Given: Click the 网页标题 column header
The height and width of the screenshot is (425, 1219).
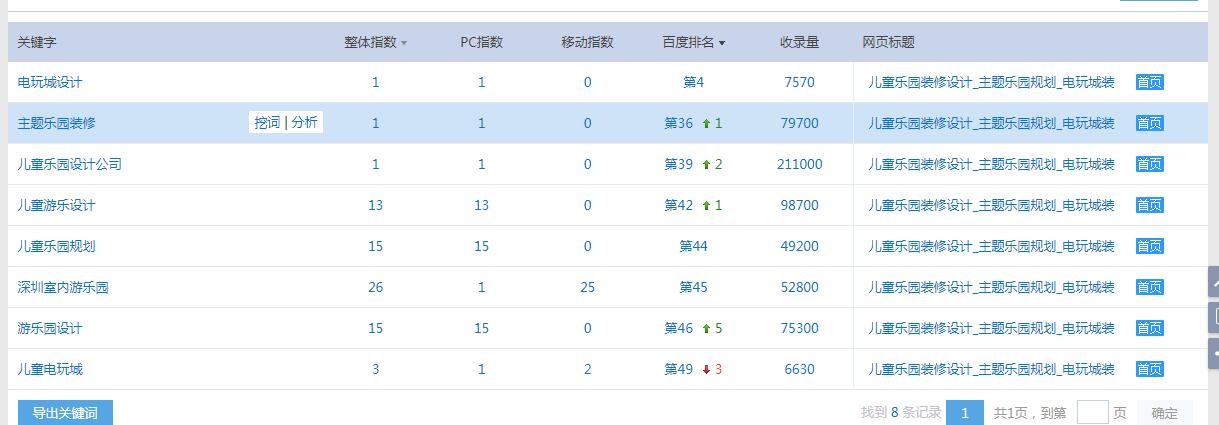Looking at the screenshot, I should (888, 42).
